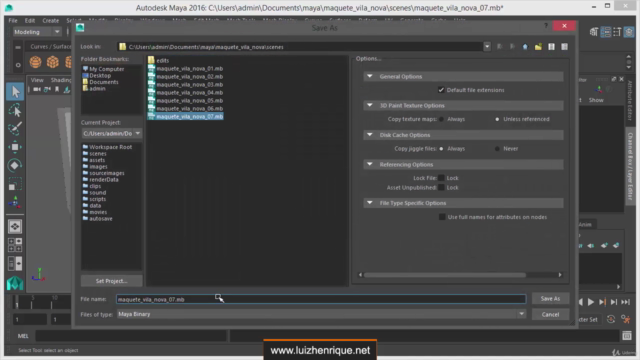This screenshot has width=640, height=360.
Task: Click the MEL command line input
Action: coord(131,336)
